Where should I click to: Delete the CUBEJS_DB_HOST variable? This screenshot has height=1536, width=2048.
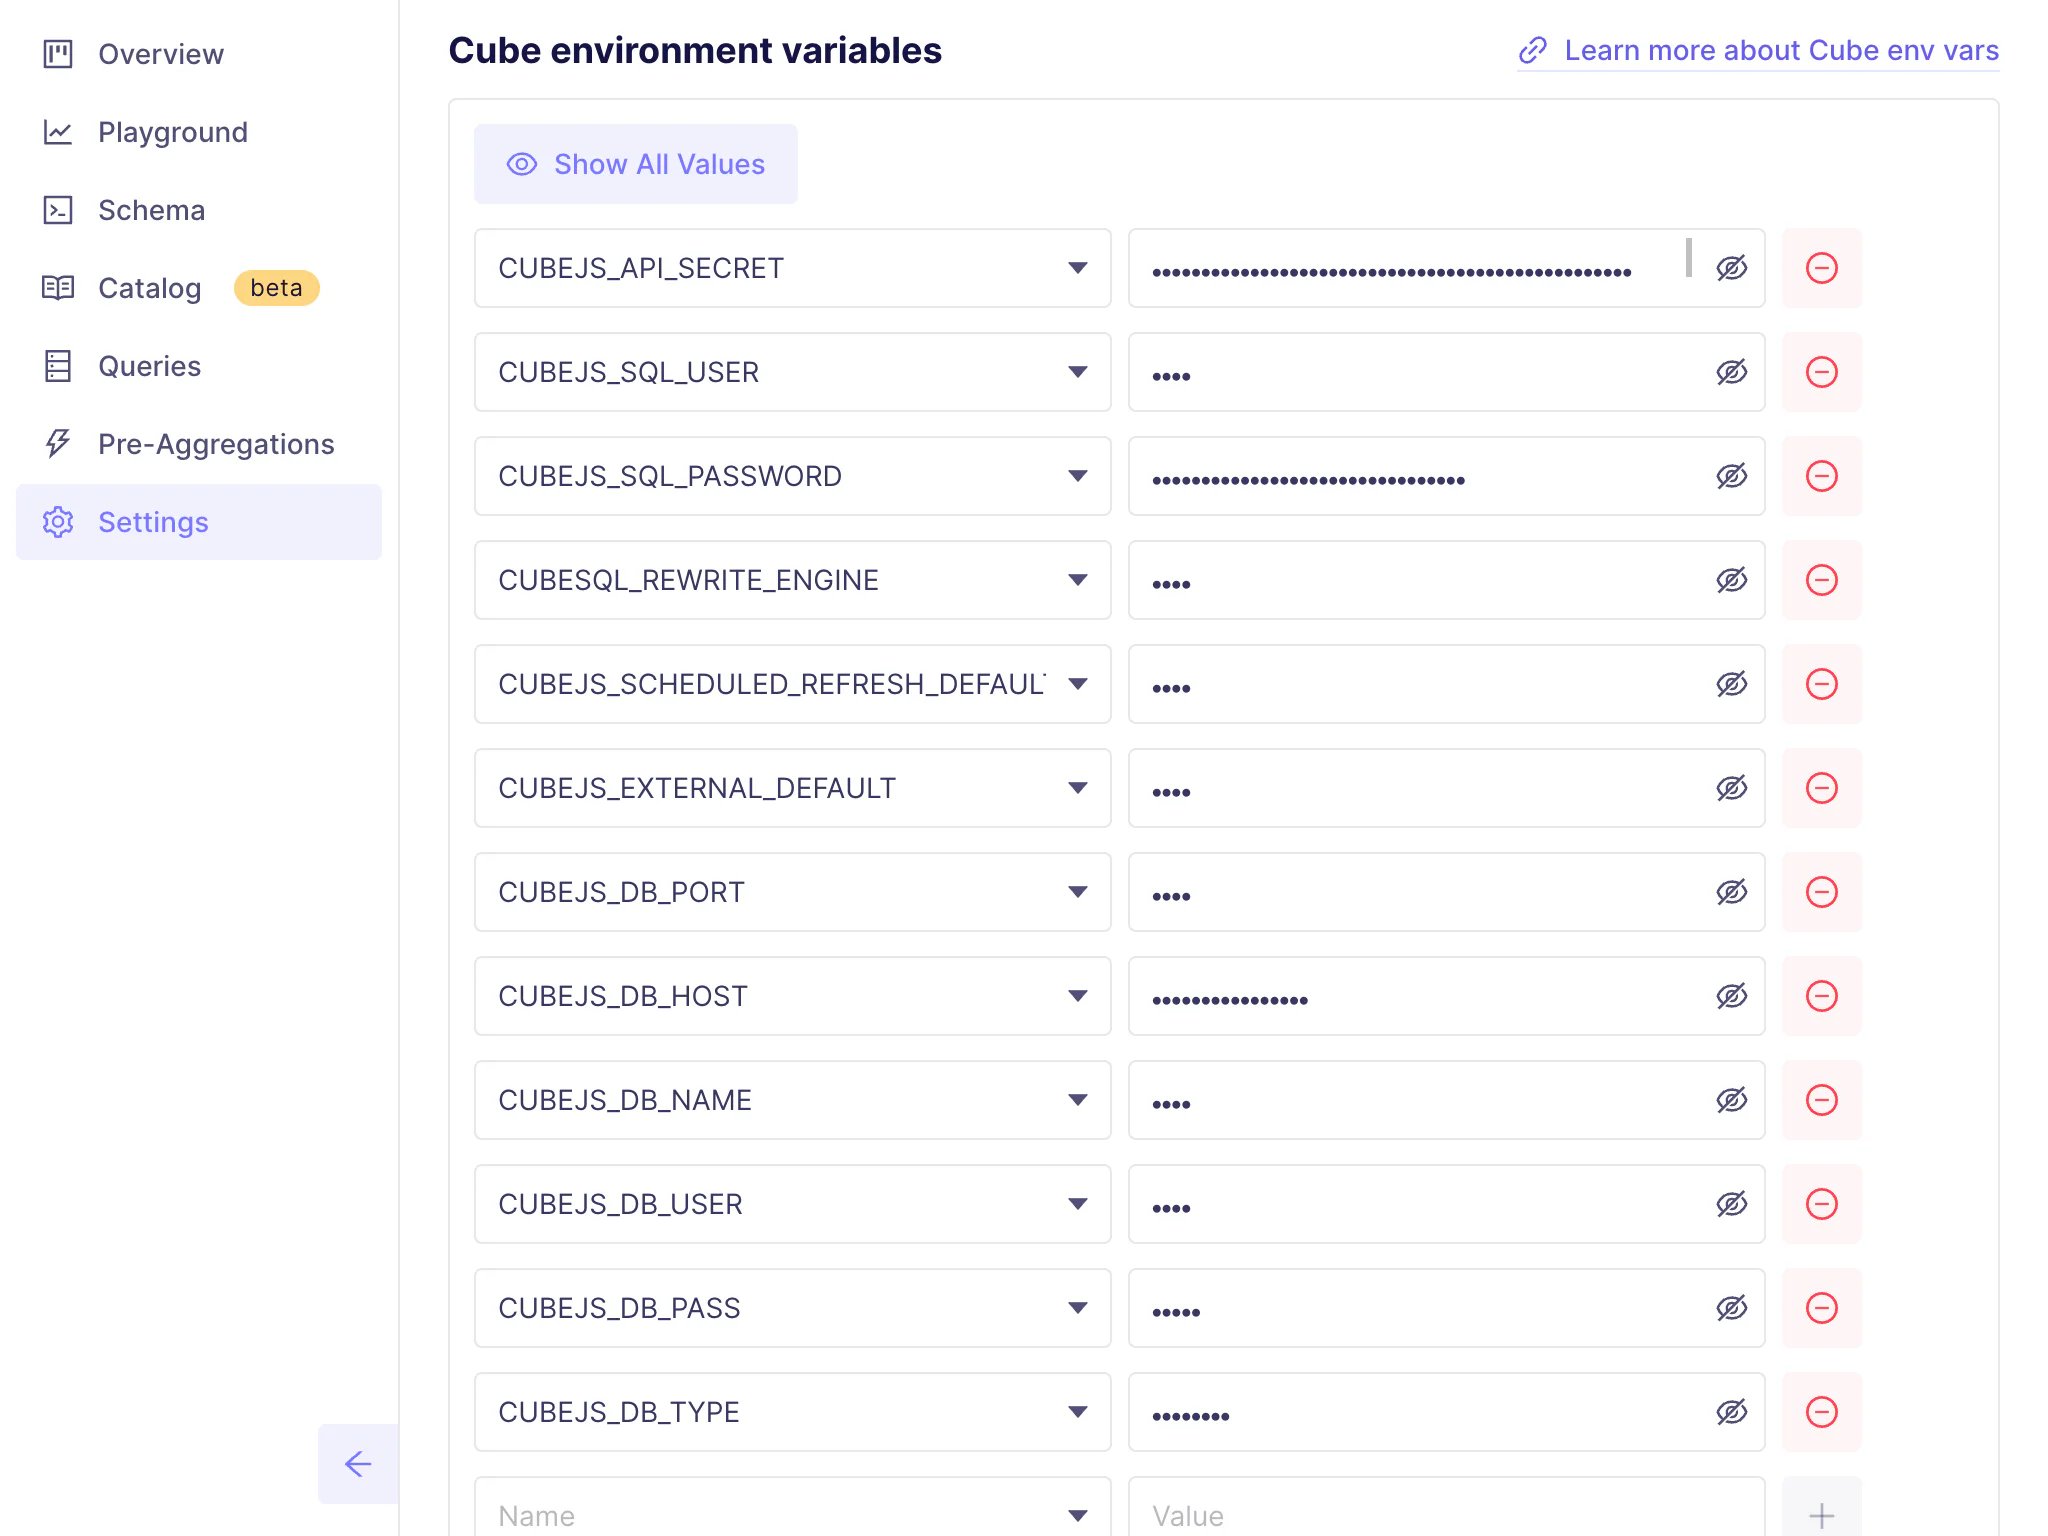pyautogui.click(x=1821, y=996)
